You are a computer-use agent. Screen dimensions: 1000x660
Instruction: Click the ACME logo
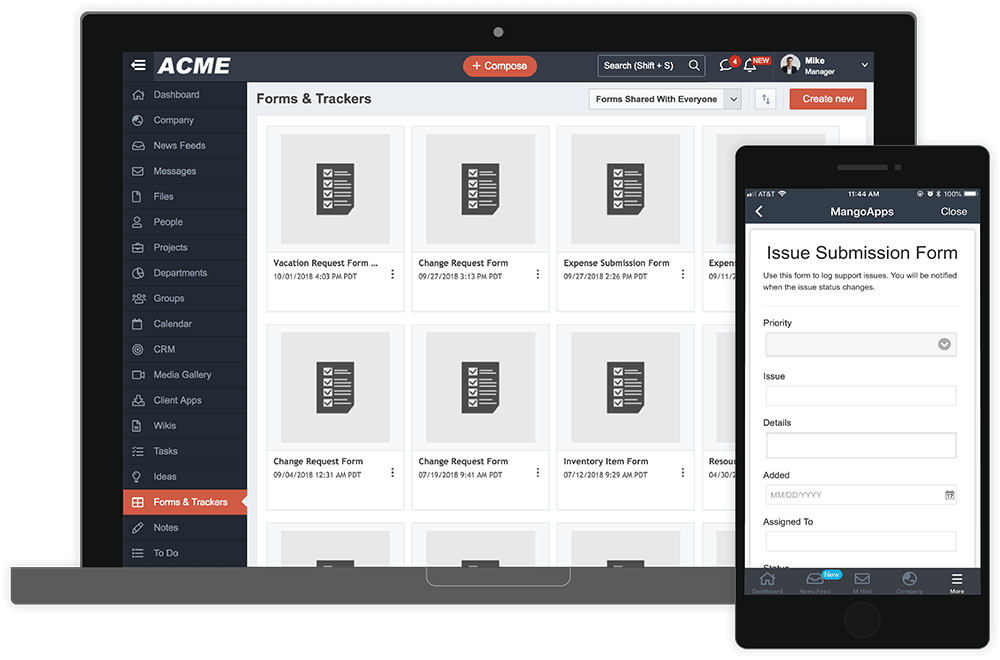(194, 66)
